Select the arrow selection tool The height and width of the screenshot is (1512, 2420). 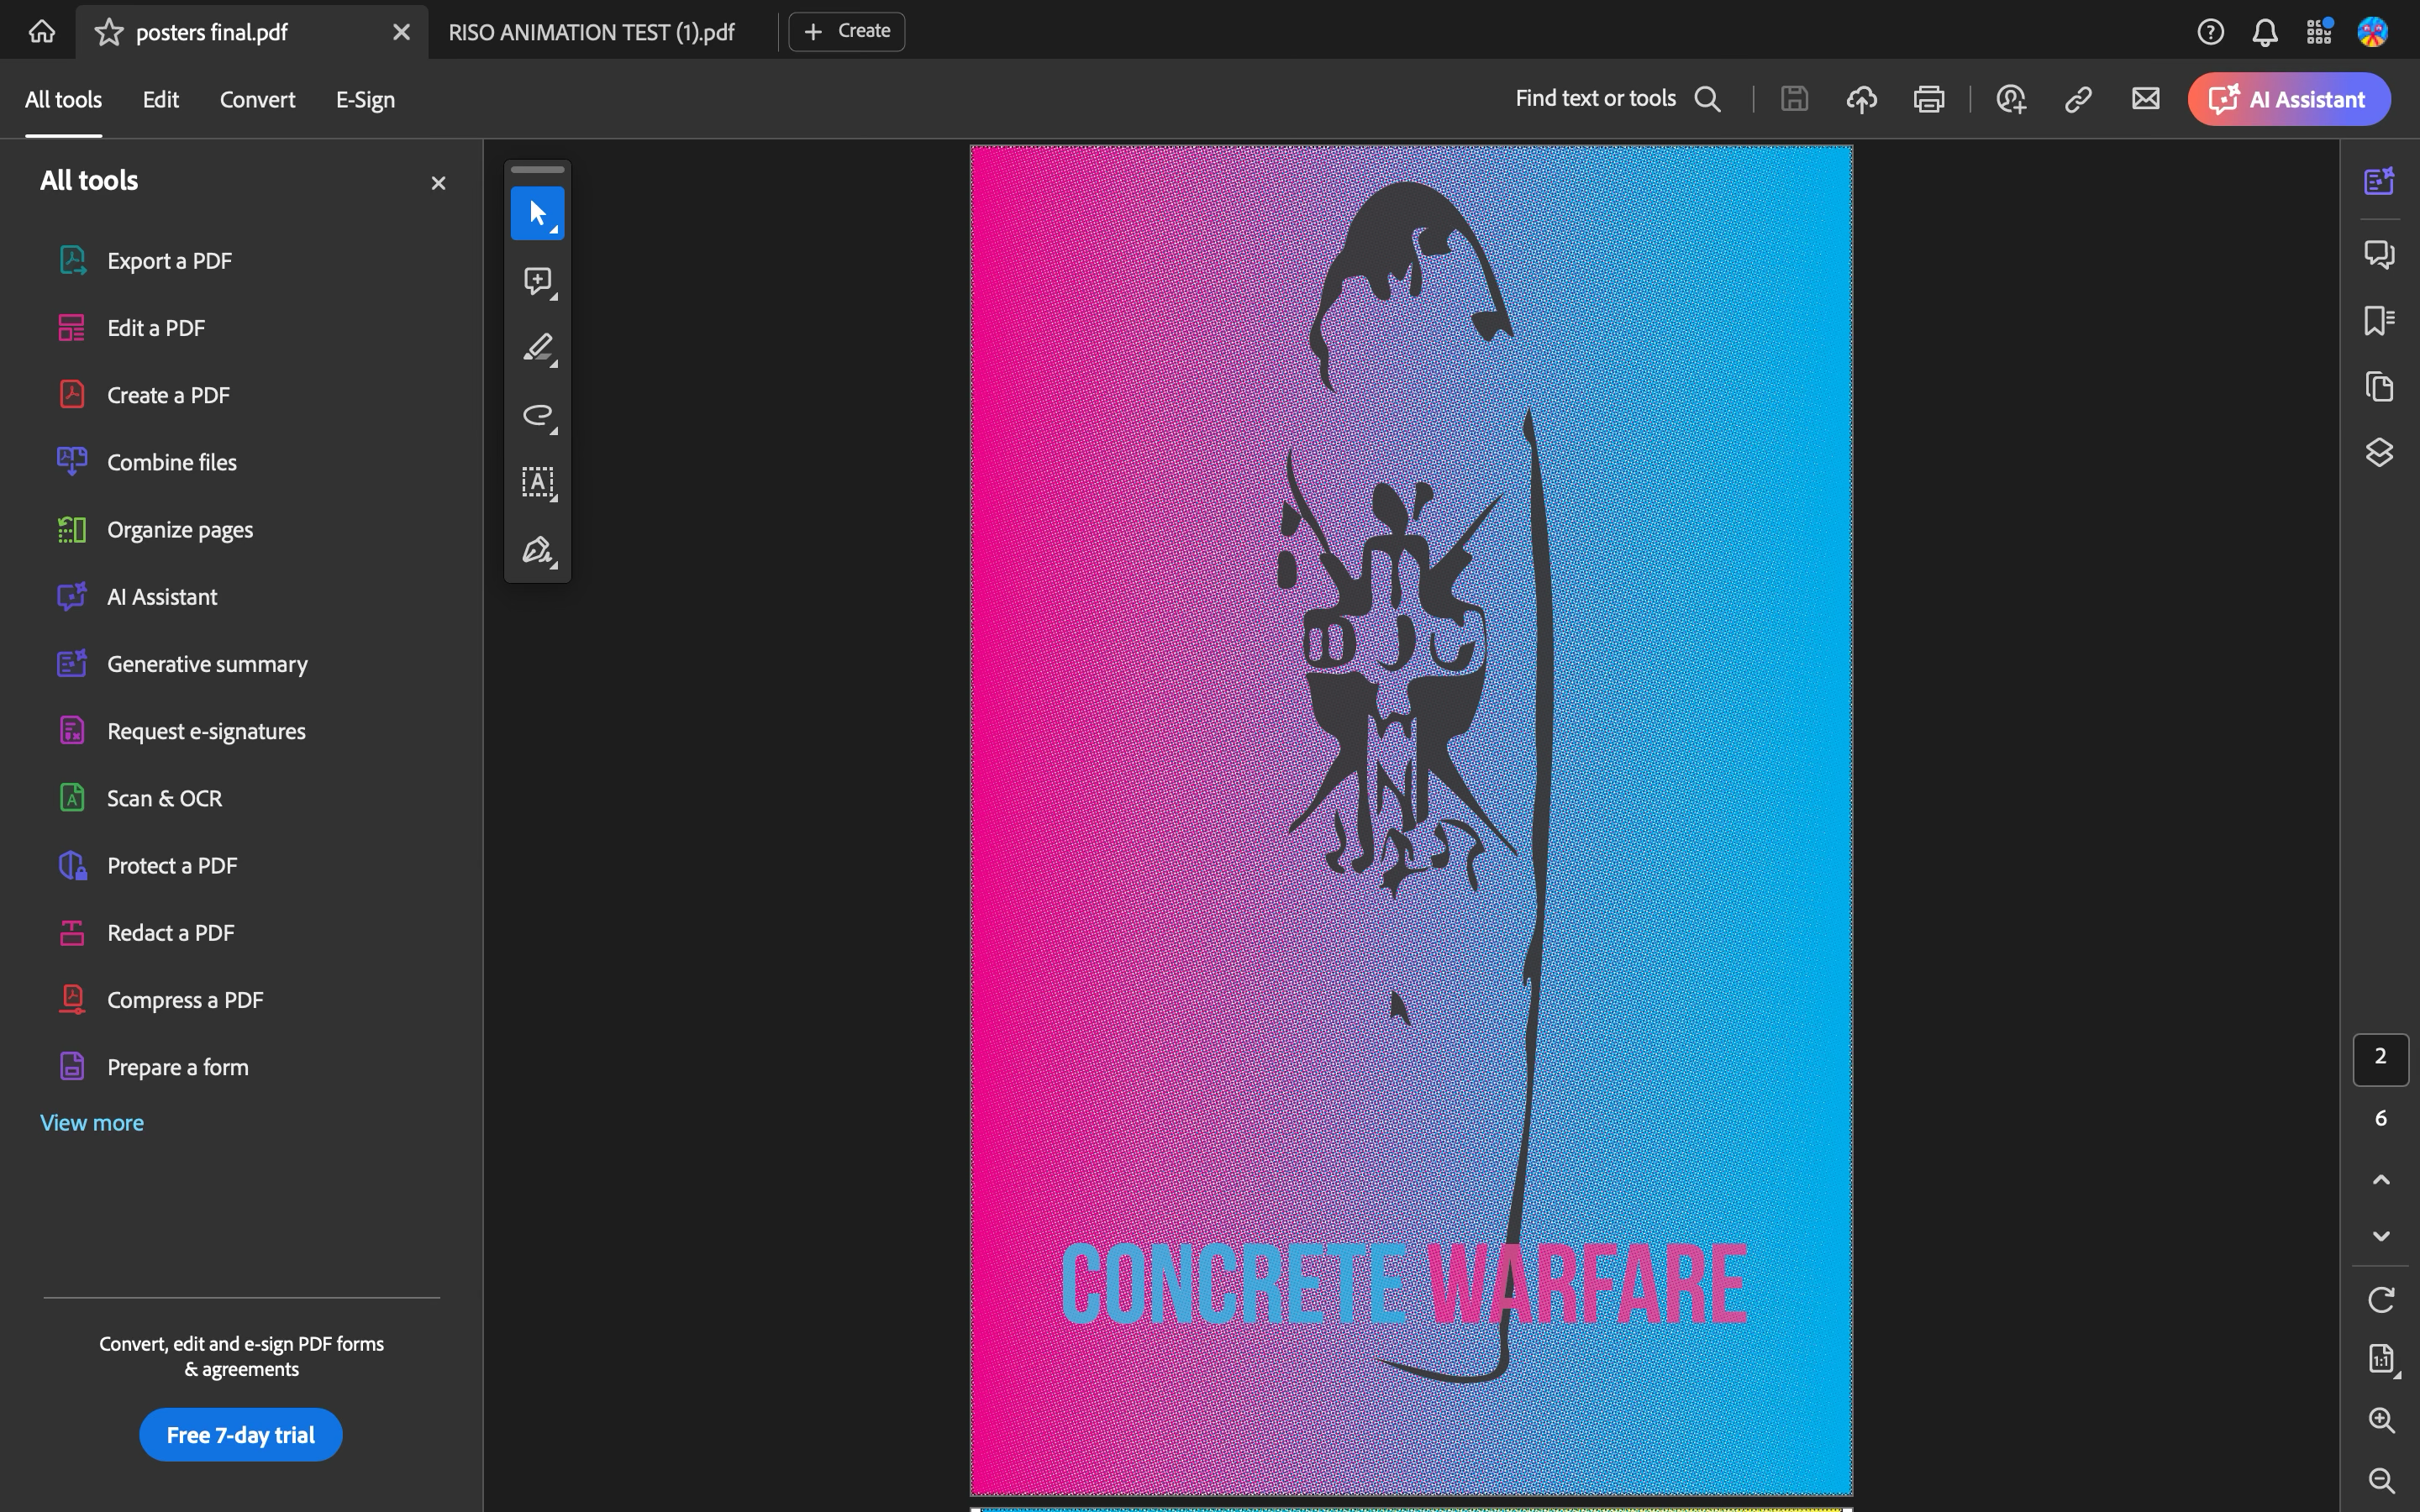537,213
